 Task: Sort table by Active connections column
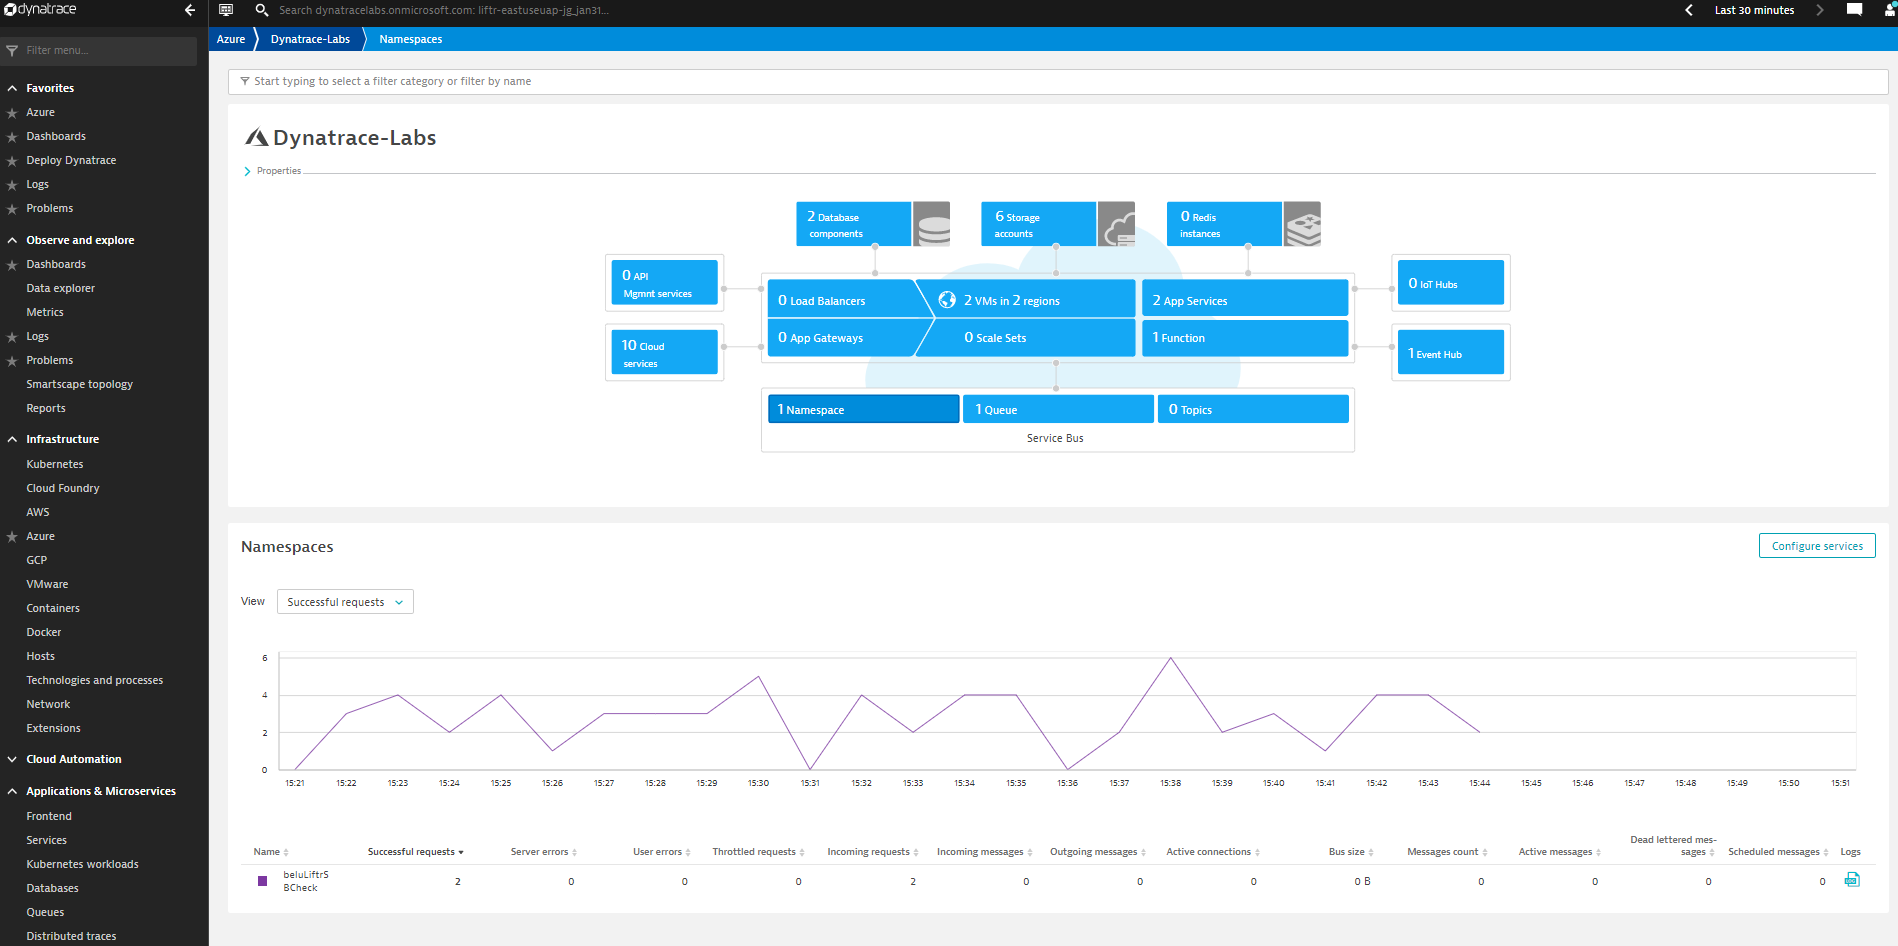tap(1213, 852)
